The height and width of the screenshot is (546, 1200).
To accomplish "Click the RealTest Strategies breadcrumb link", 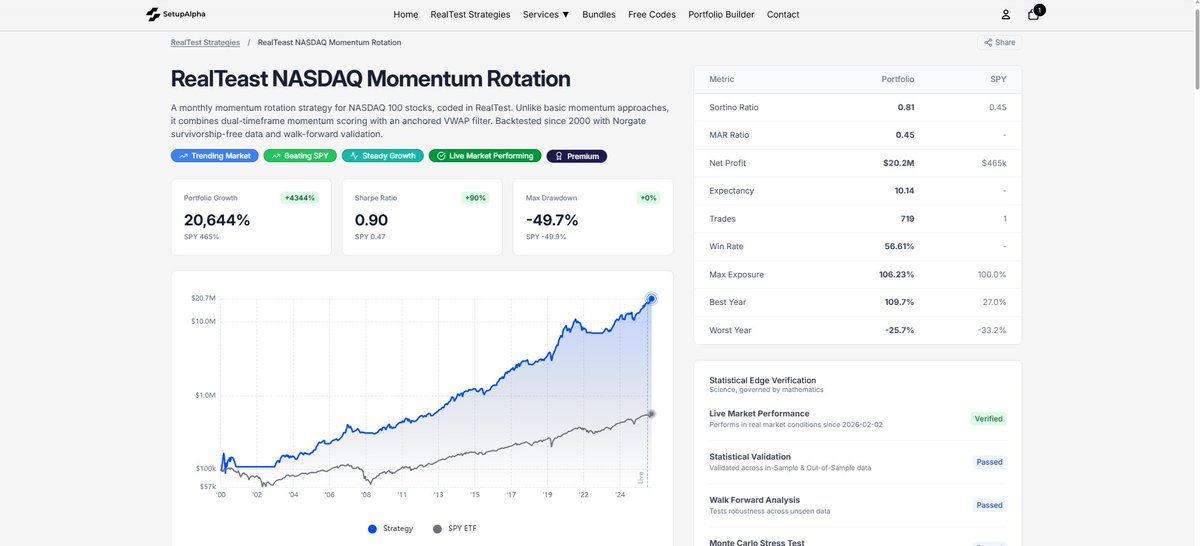I will click(206, 43).
